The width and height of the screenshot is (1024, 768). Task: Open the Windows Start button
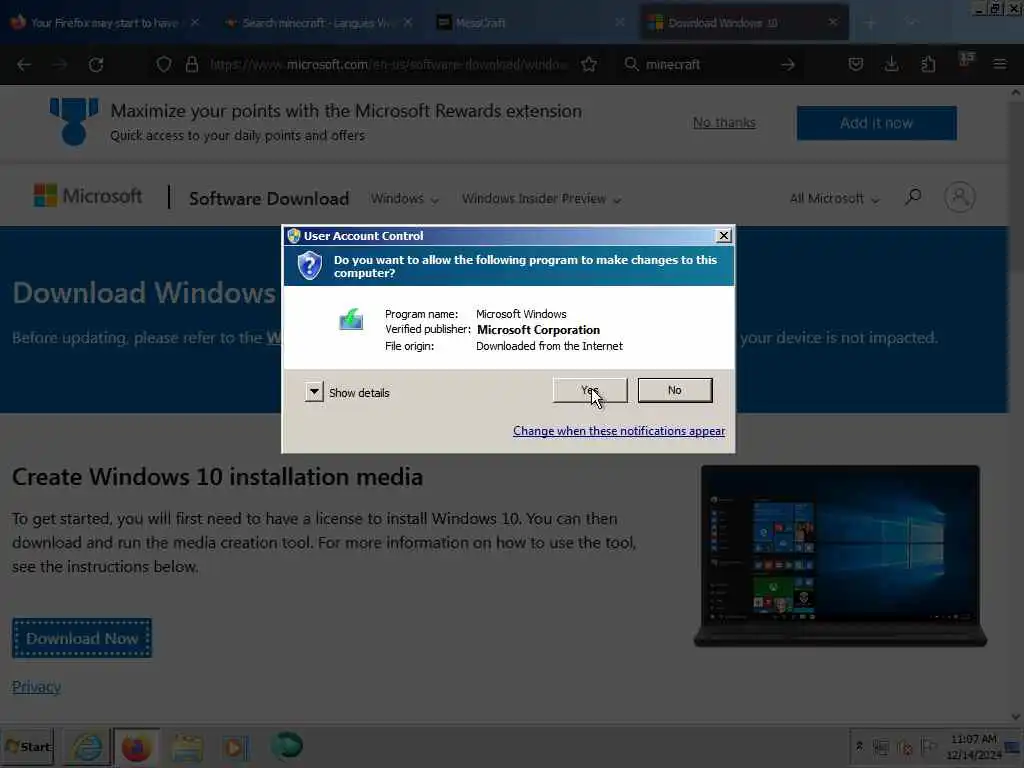click(27, 746)
